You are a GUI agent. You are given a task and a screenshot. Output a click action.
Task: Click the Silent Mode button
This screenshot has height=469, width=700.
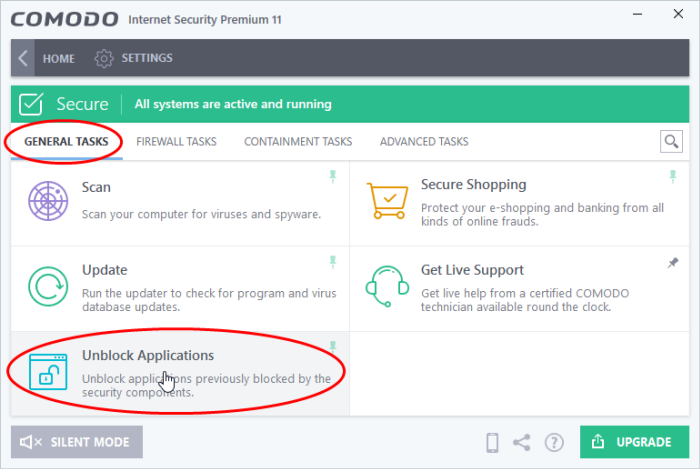pyautogui.click(x=77, y=442)
